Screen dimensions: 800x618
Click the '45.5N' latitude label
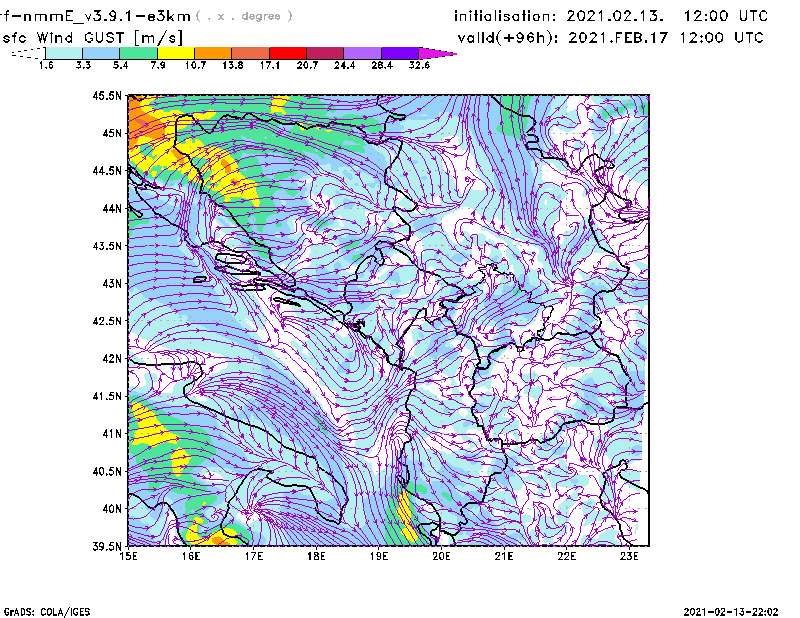tap(107, 95)
